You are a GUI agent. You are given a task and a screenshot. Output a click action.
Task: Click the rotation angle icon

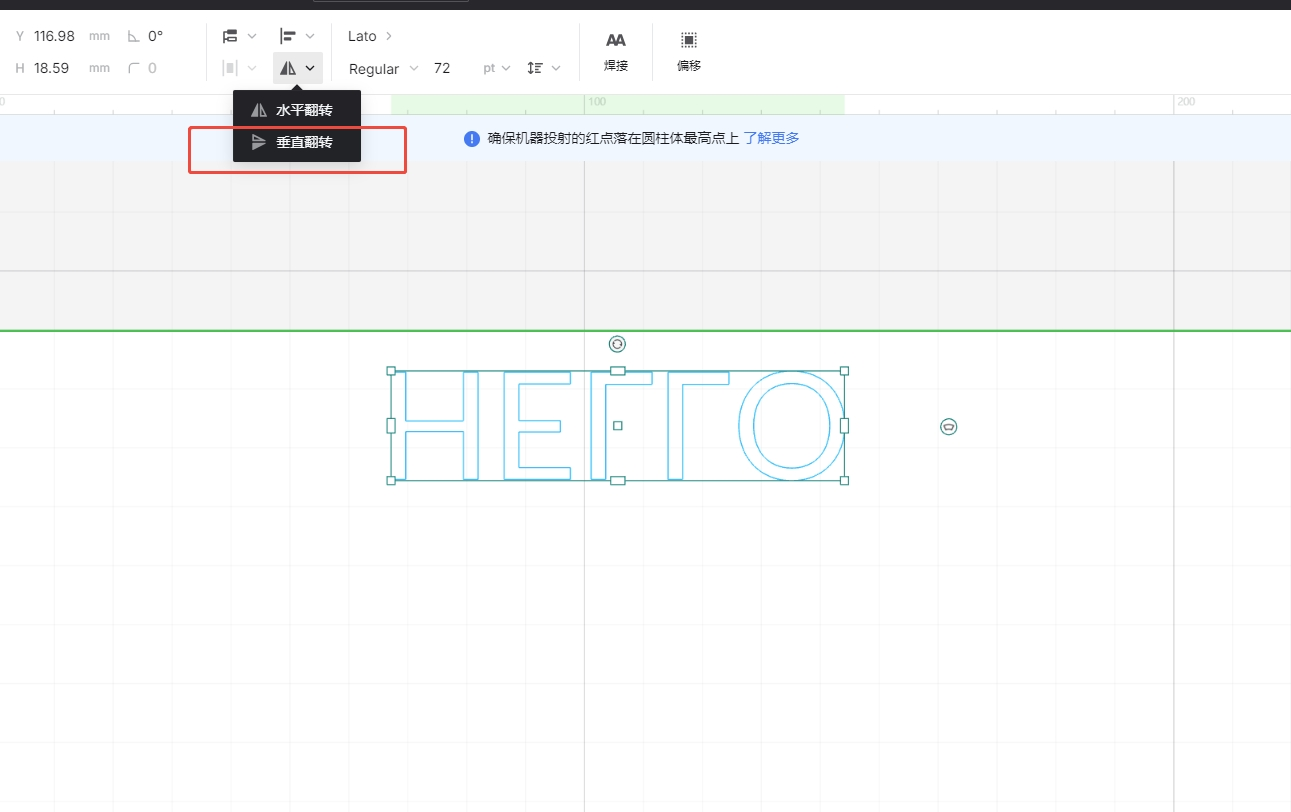(x=134, y=36)
